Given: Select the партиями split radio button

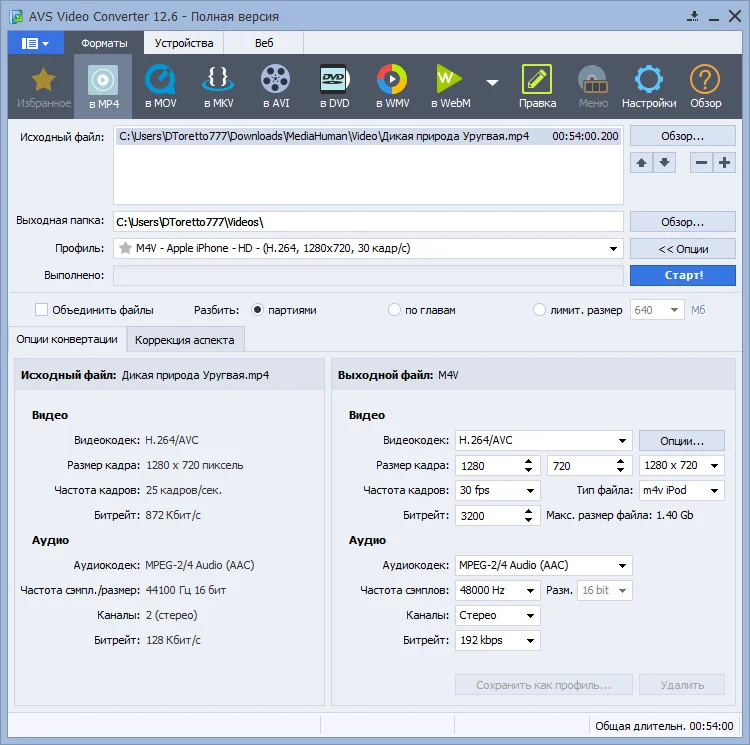Looking at the screenshot, I should pos(257,310).
